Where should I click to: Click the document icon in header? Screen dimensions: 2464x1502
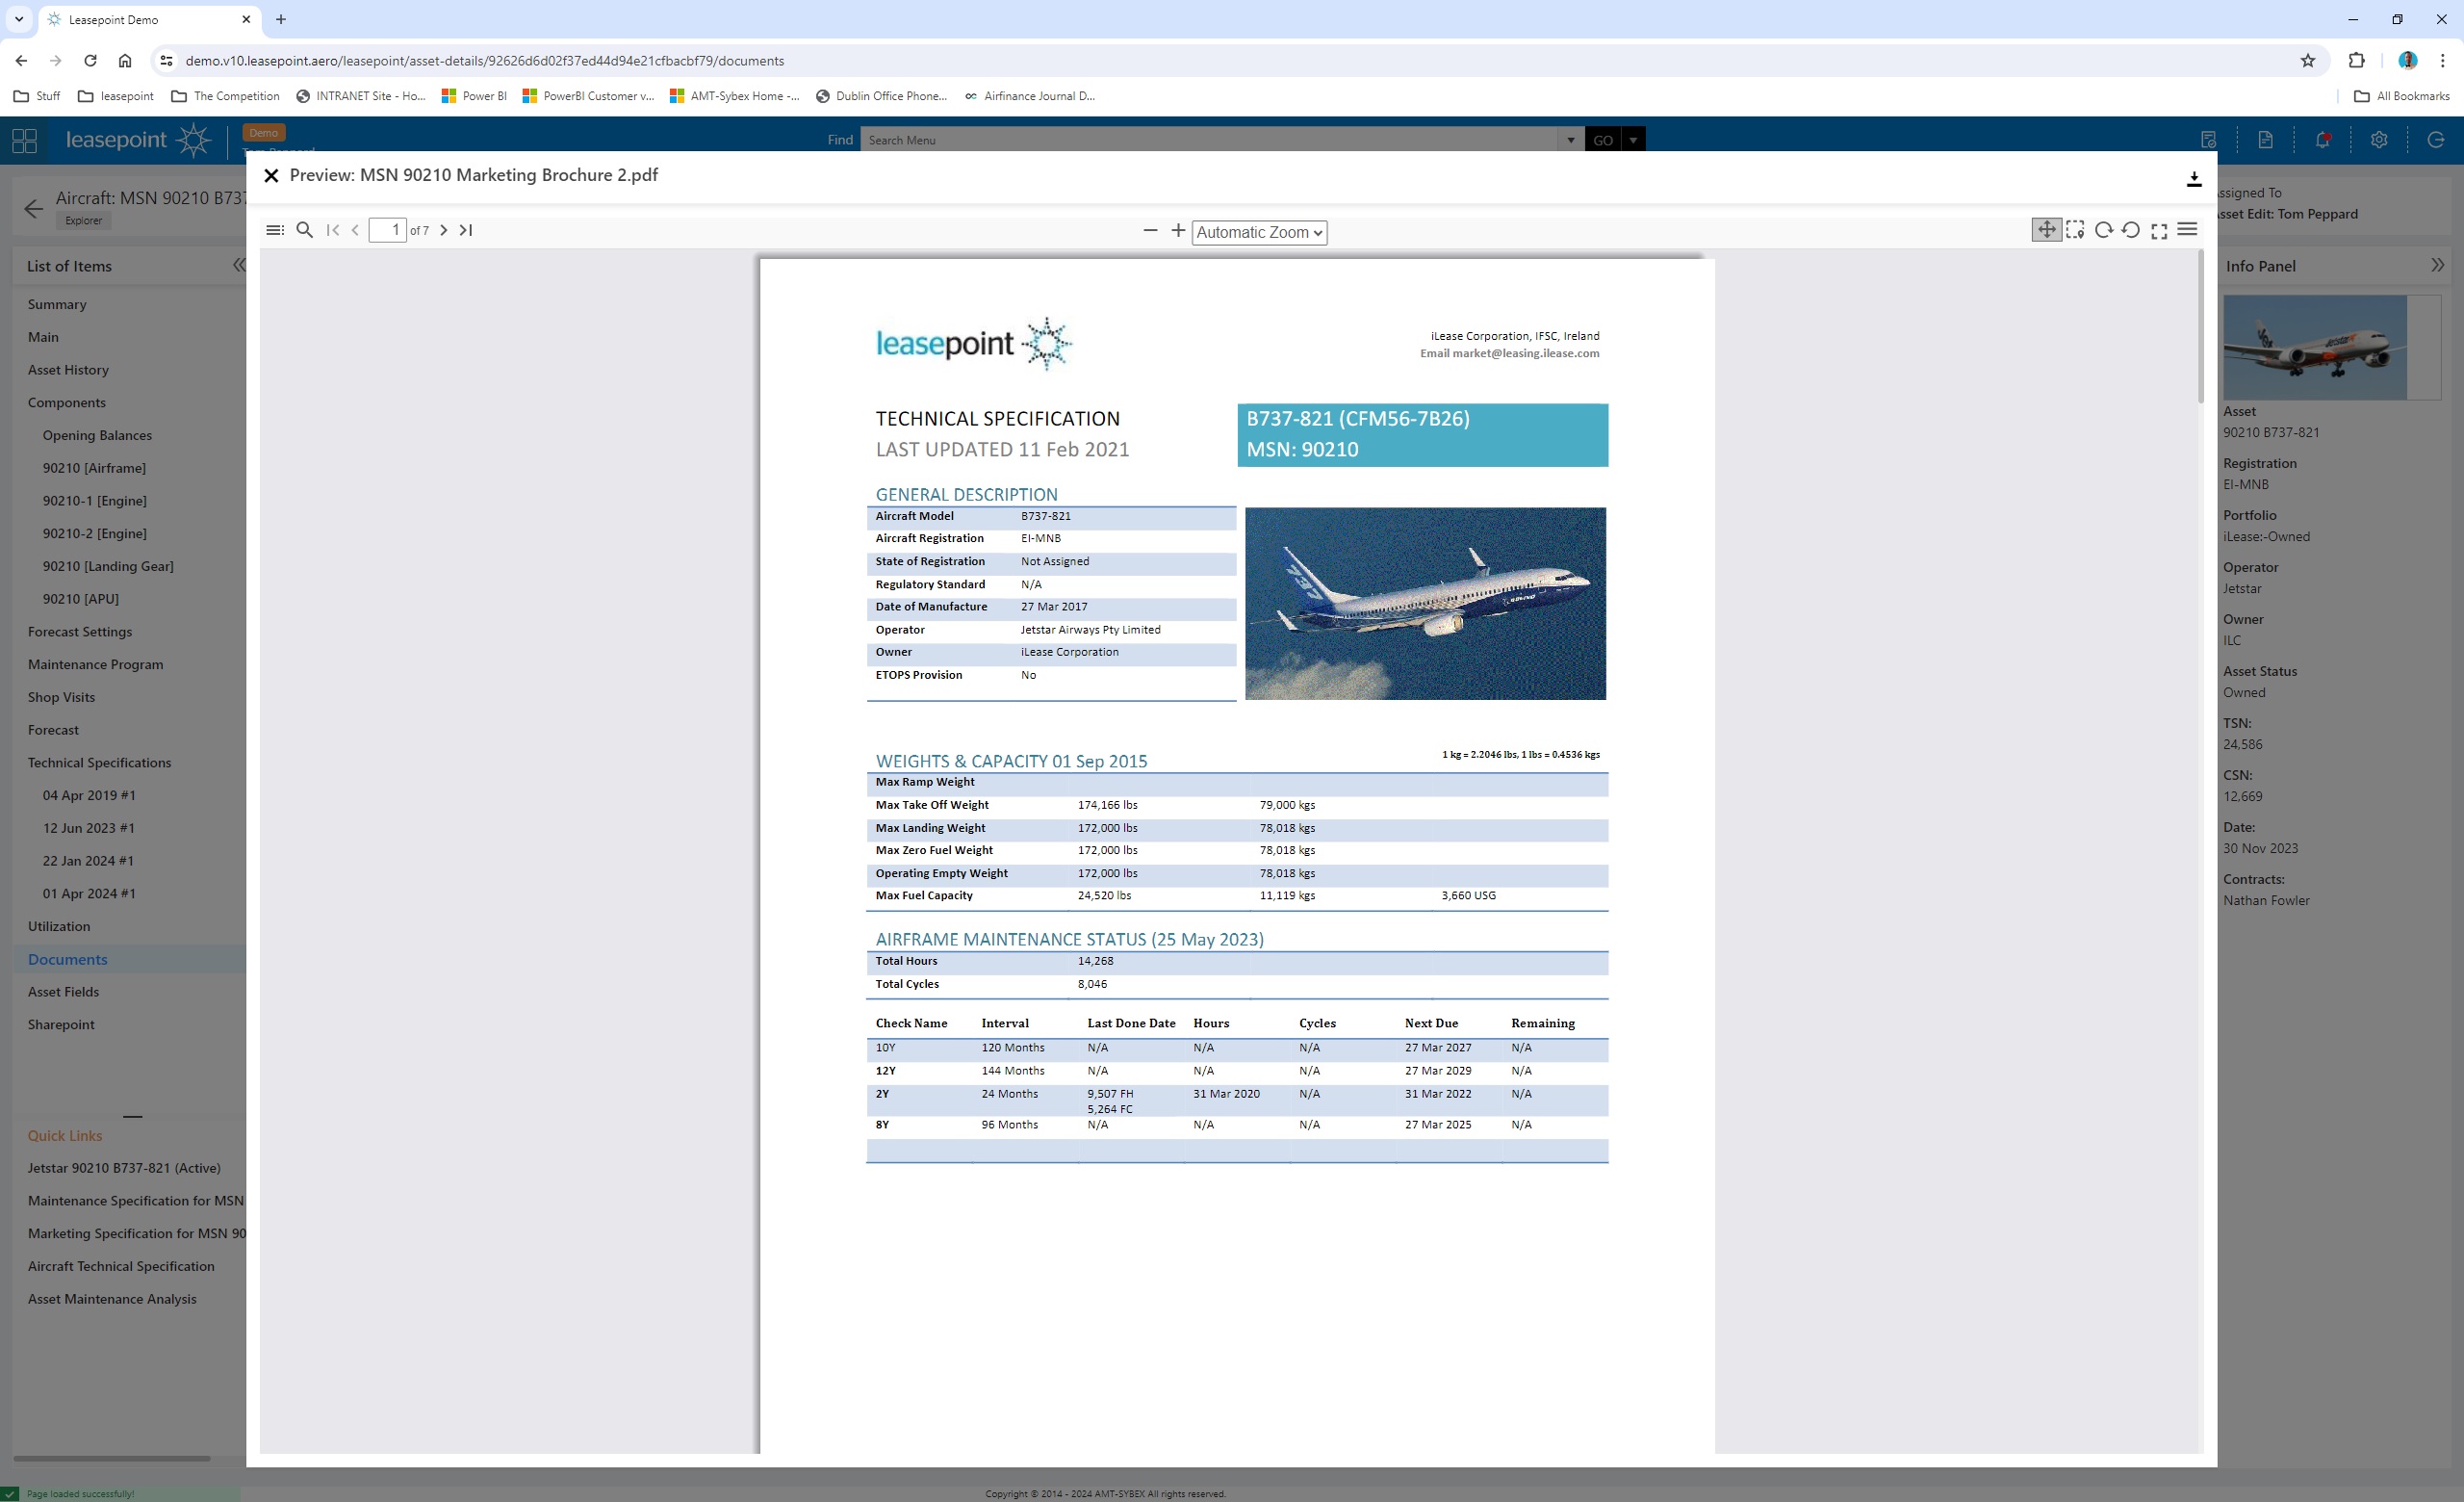tap(2265, 140)
